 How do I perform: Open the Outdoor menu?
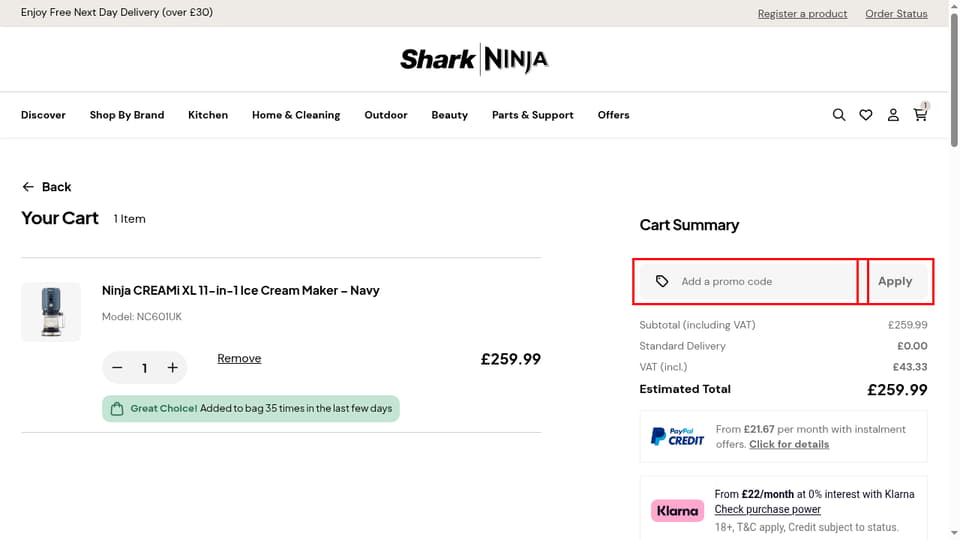[x=386, y=114]
